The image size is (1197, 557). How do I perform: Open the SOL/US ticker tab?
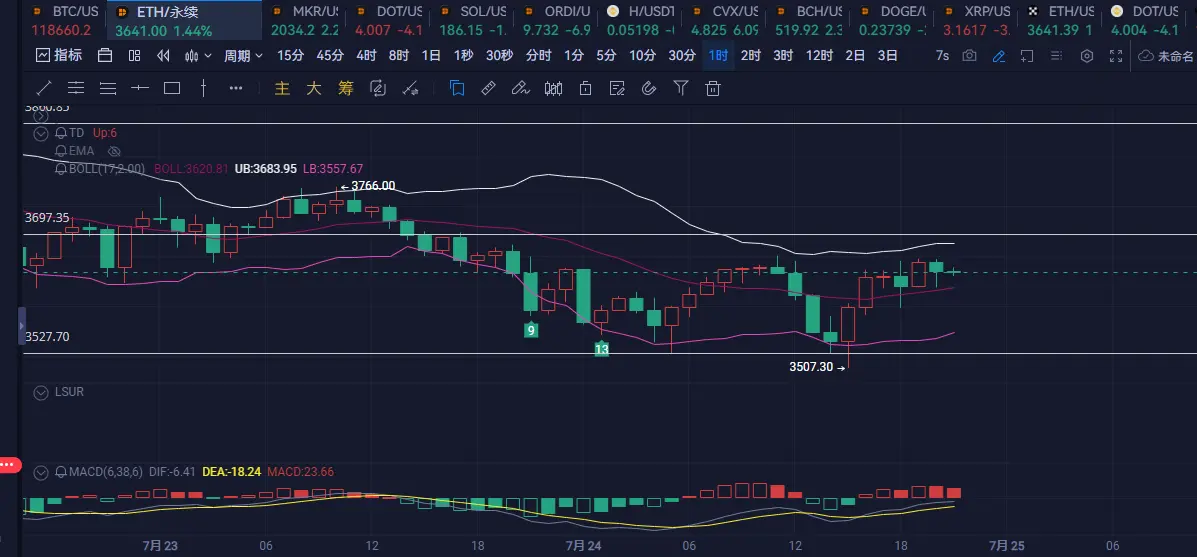click(x=471, y=21)
